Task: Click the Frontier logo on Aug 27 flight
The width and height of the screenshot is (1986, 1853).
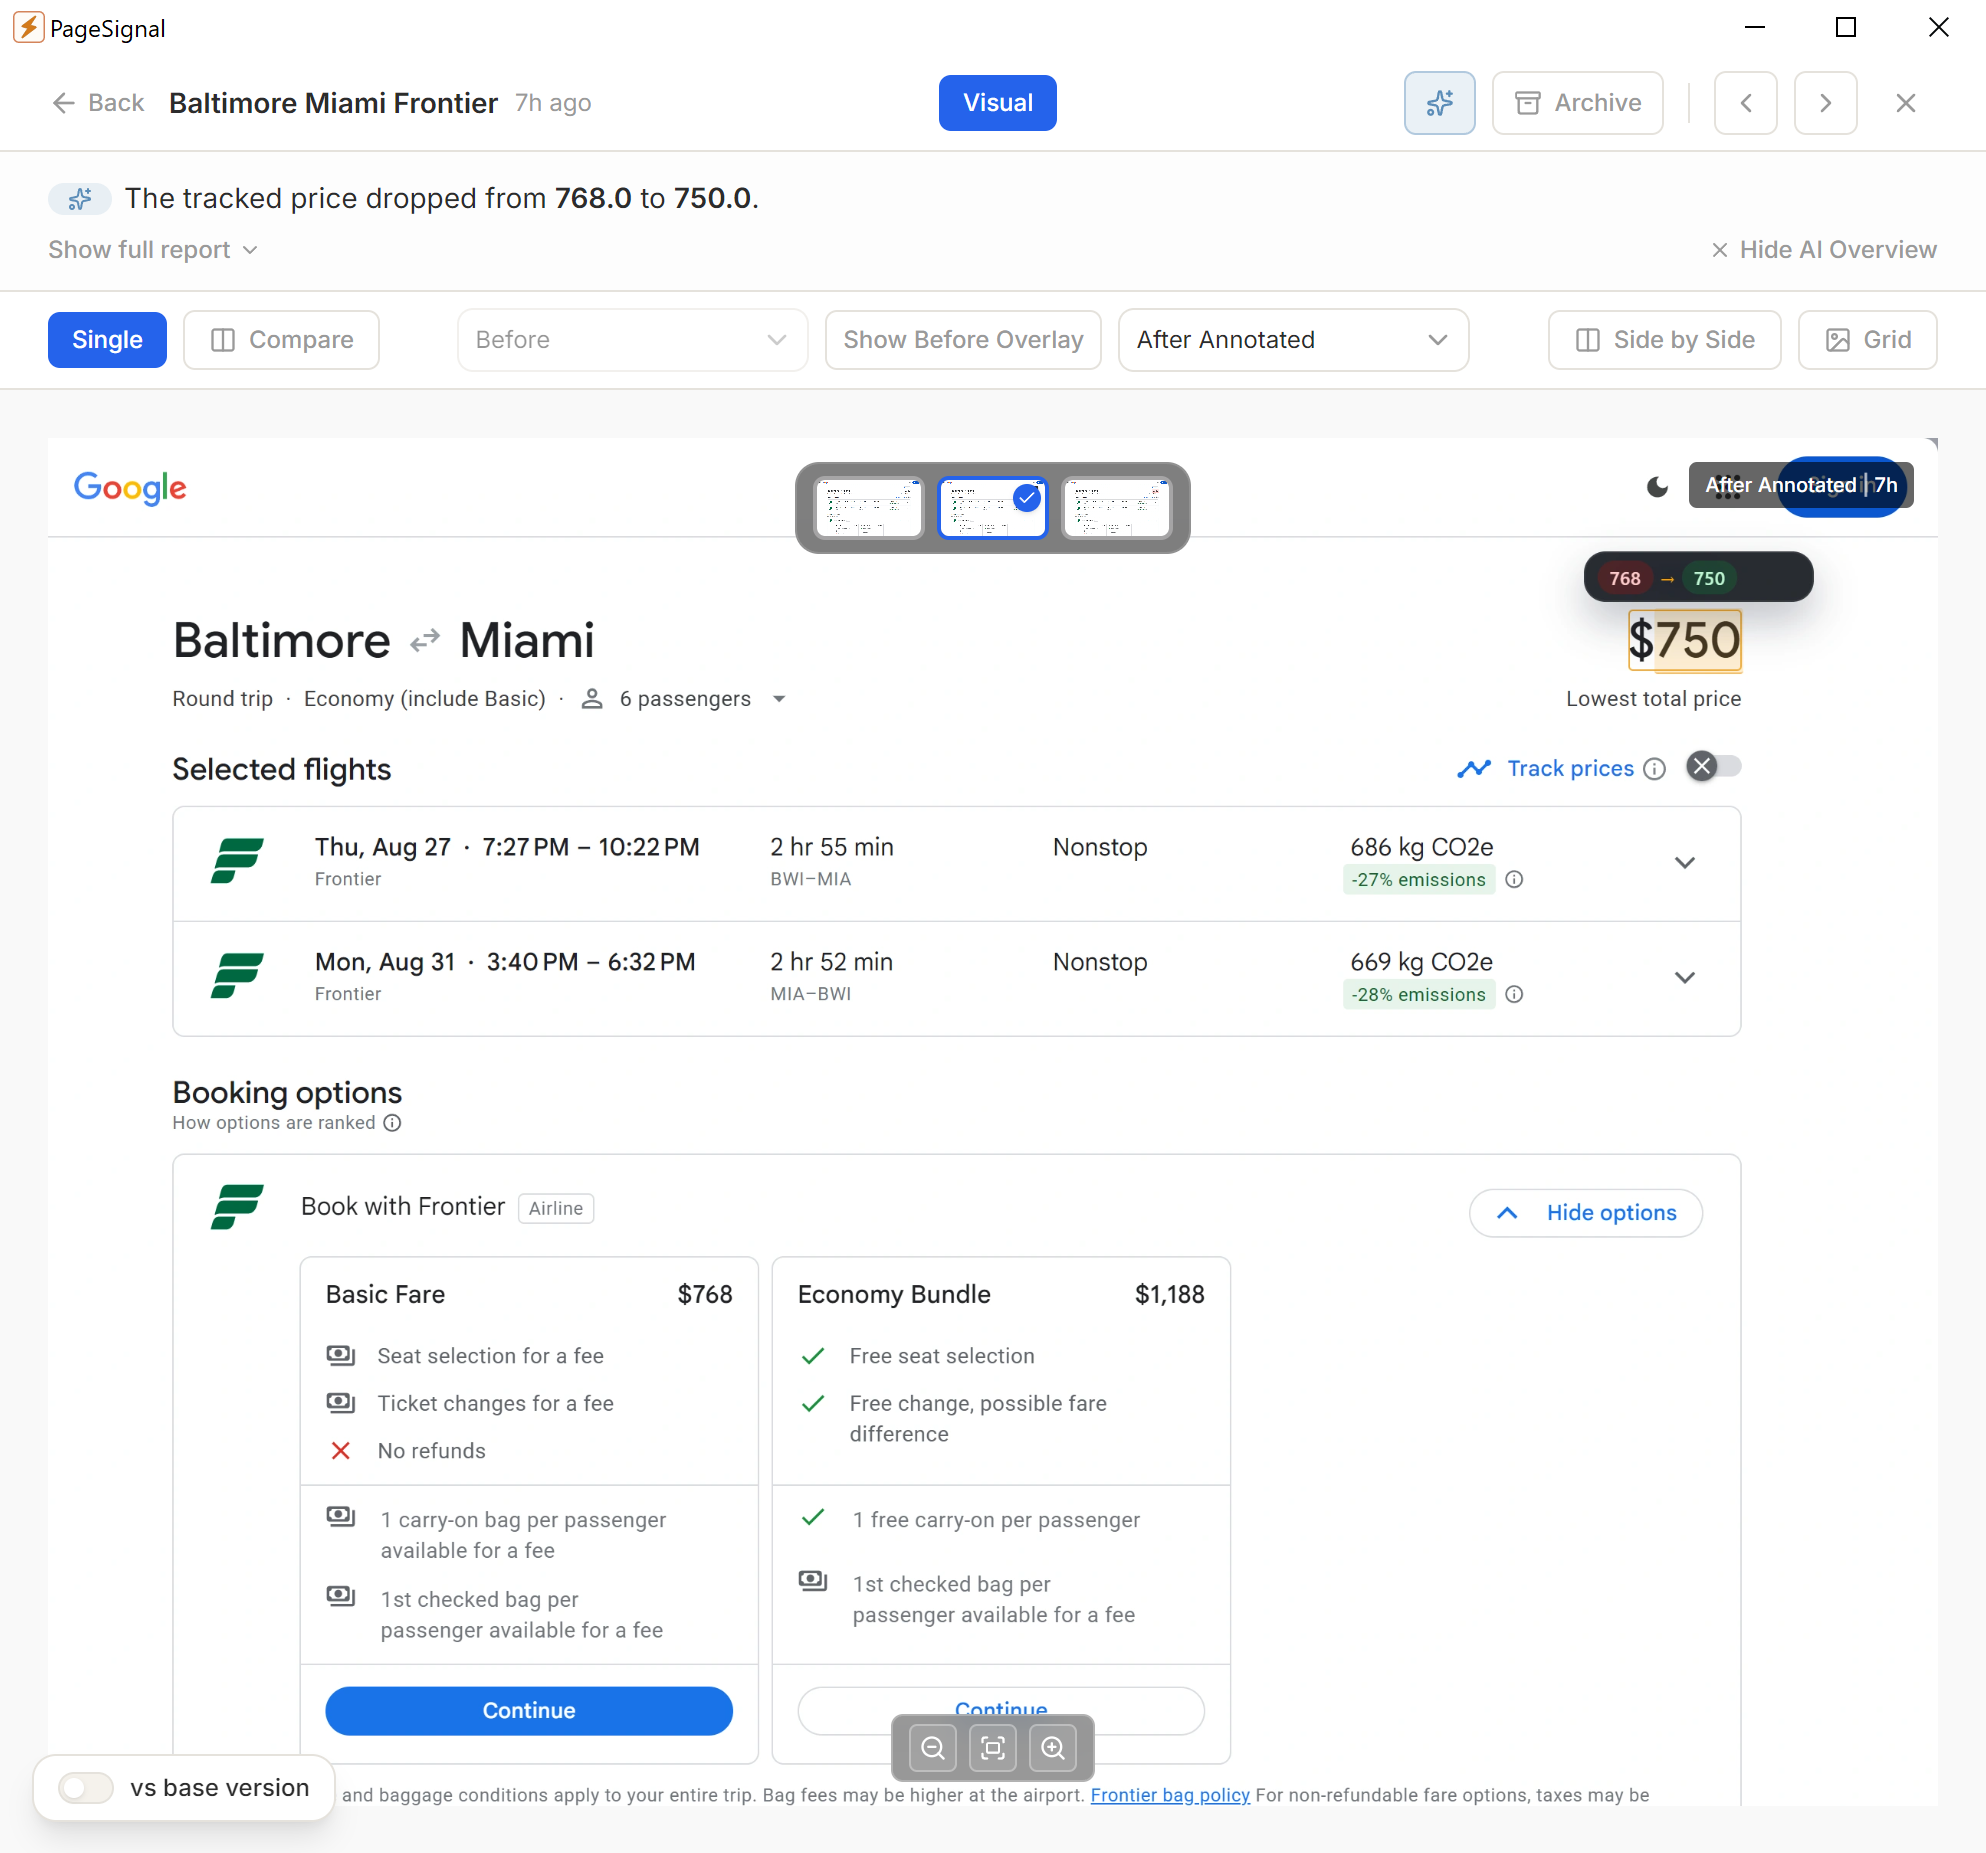Action: tap(237, 861)
